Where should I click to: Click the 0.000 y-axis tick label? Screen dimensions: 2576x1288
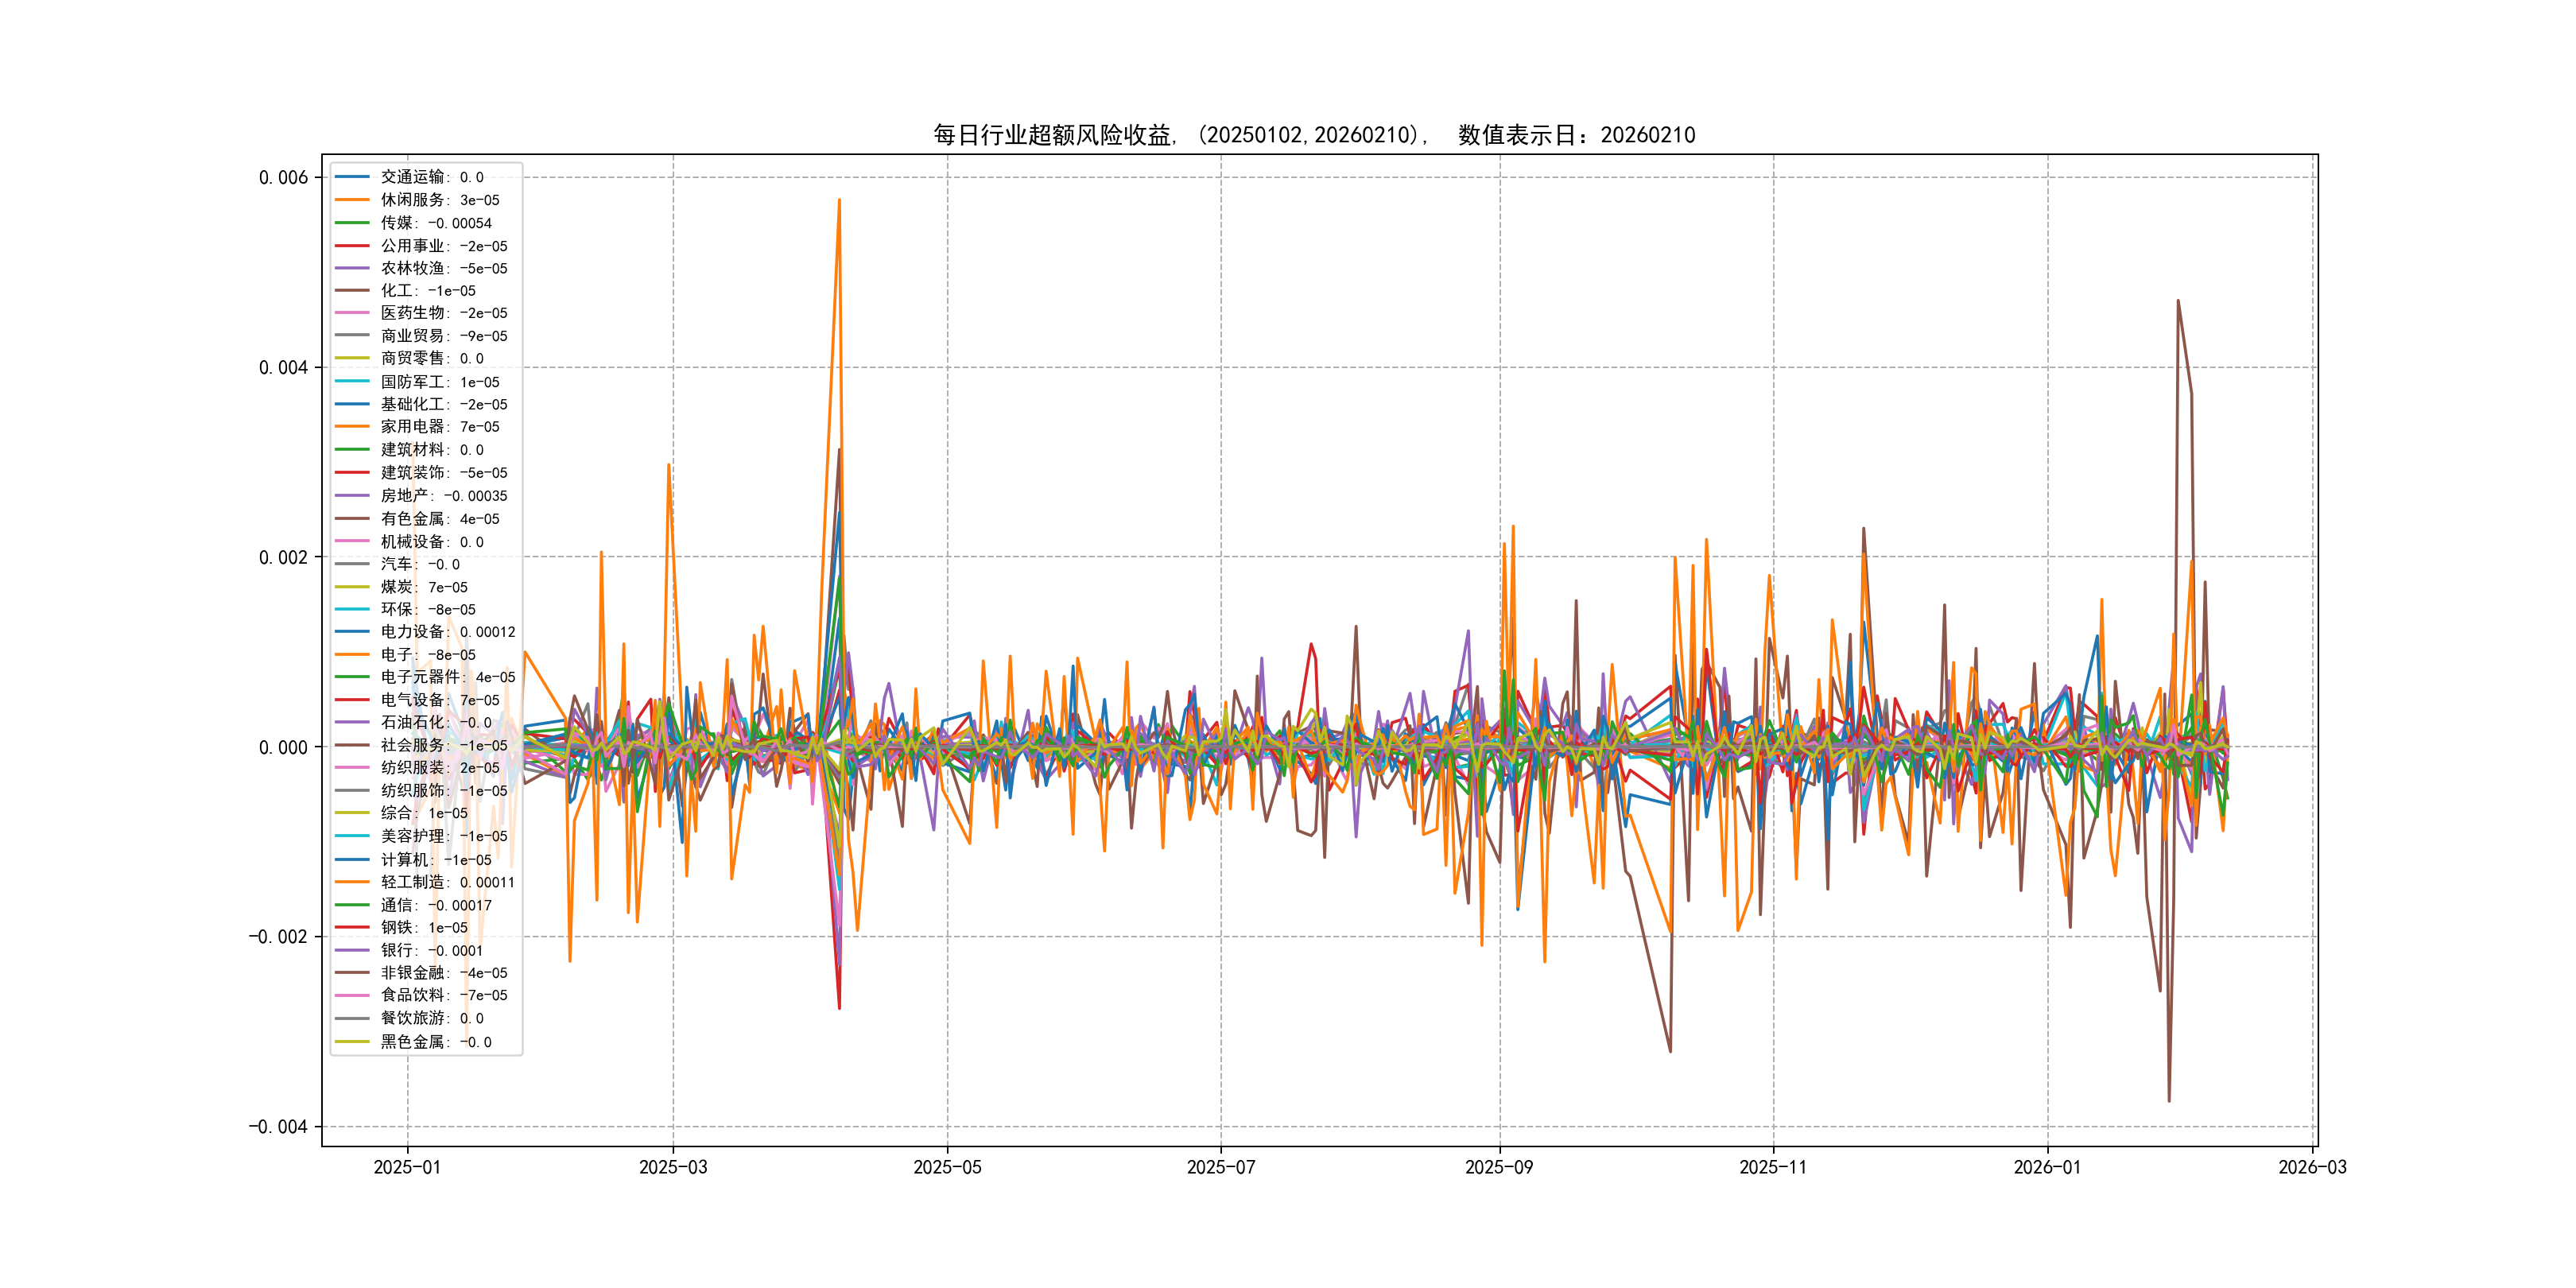[283, 747]
